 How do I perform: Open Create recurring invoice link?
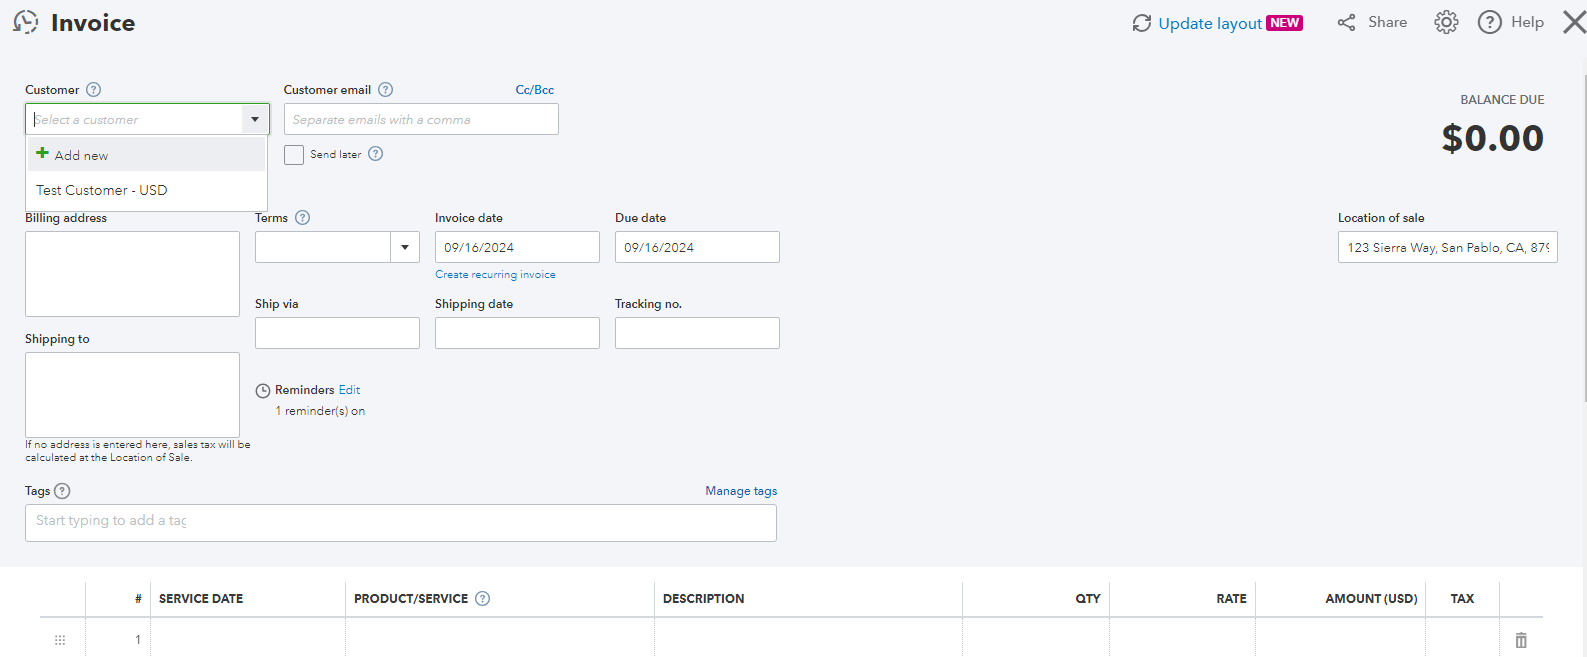coord(495,275)
